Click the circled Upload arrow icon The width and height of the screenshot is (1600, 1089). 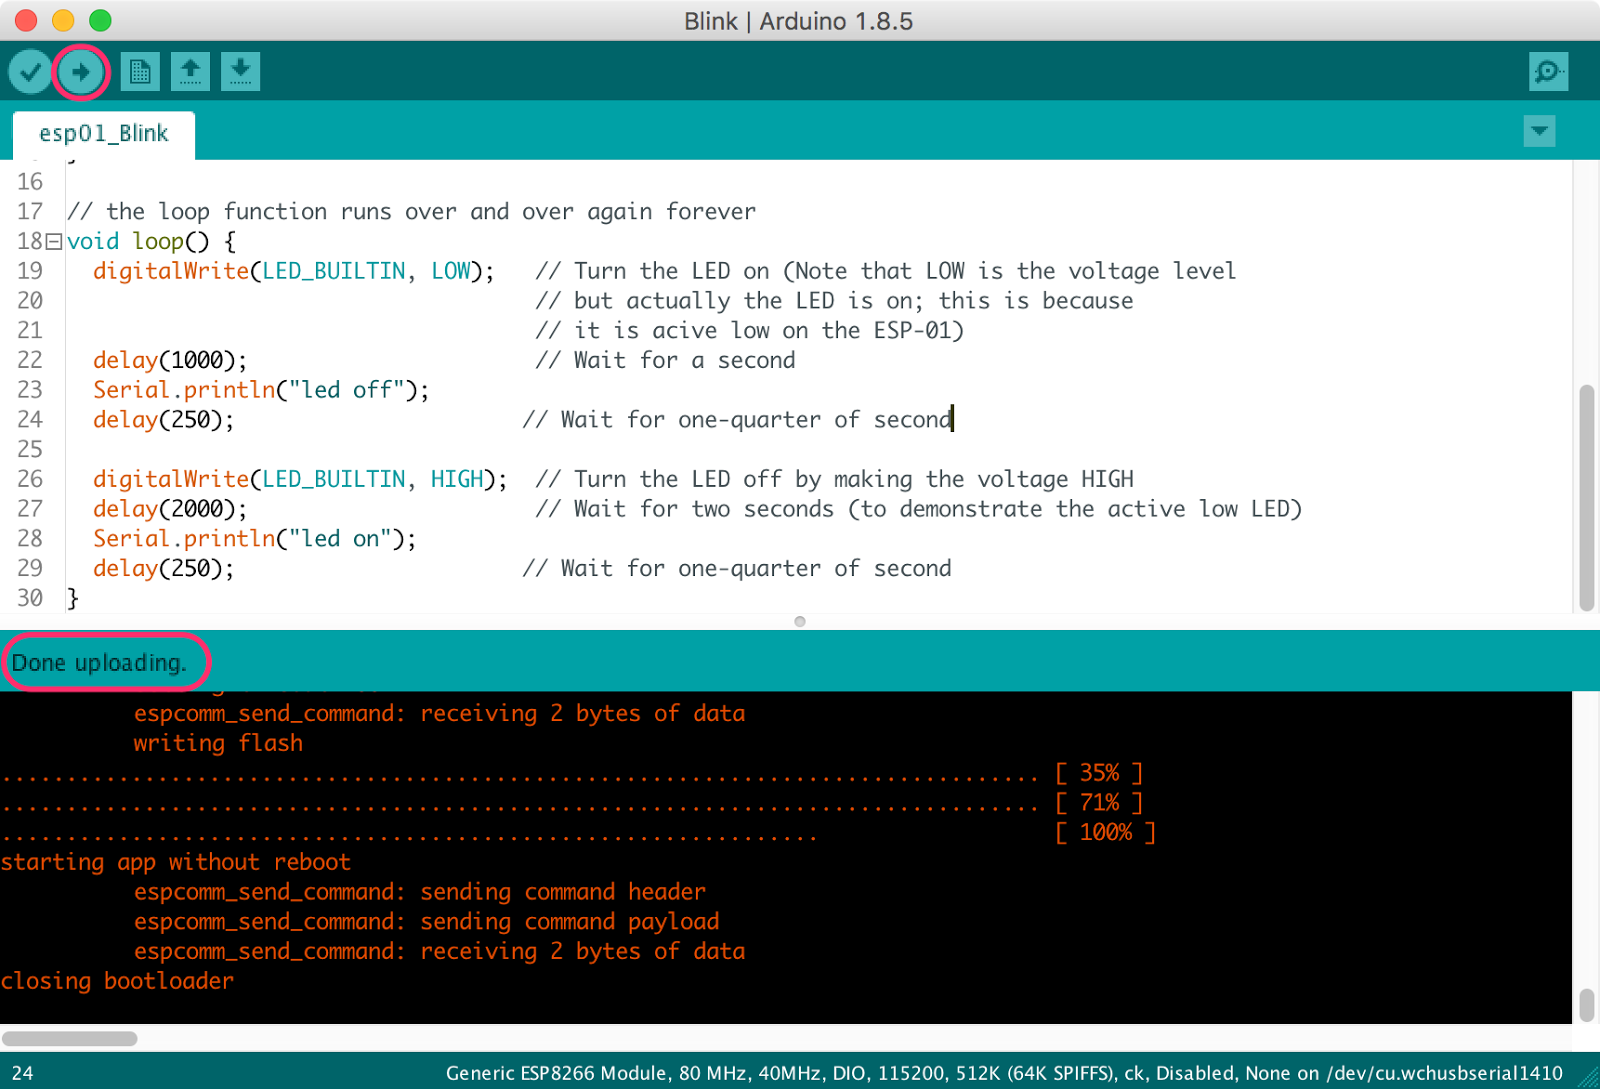80,71
